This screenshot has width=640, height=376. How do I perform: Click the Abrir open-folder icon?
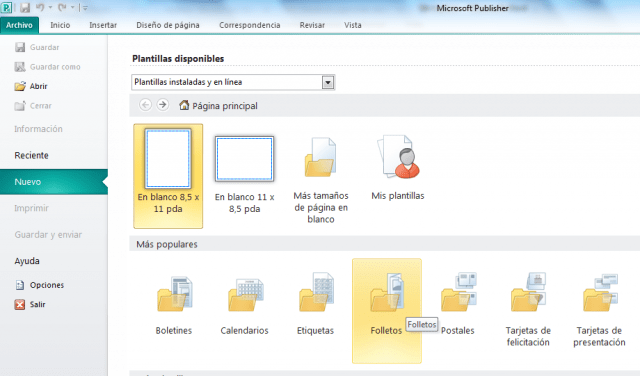coord(20,86)
